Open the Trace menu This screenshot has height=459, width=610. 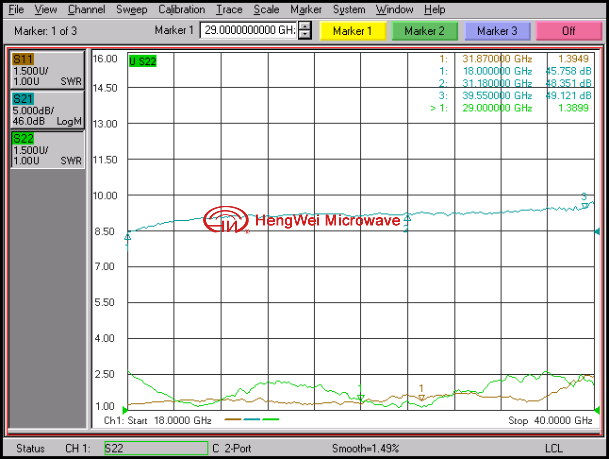click(229, 9)
